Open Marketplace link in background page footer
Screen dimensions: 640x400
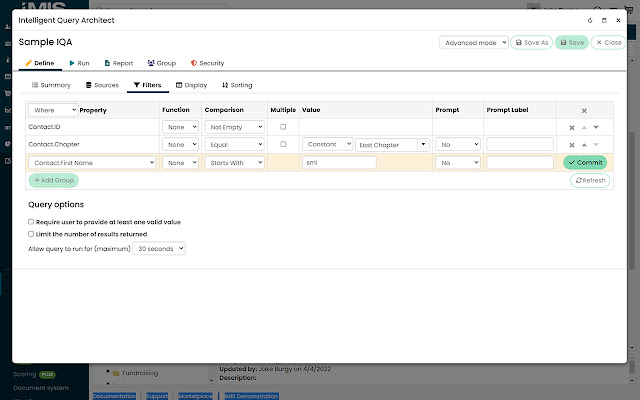(195, 396)
